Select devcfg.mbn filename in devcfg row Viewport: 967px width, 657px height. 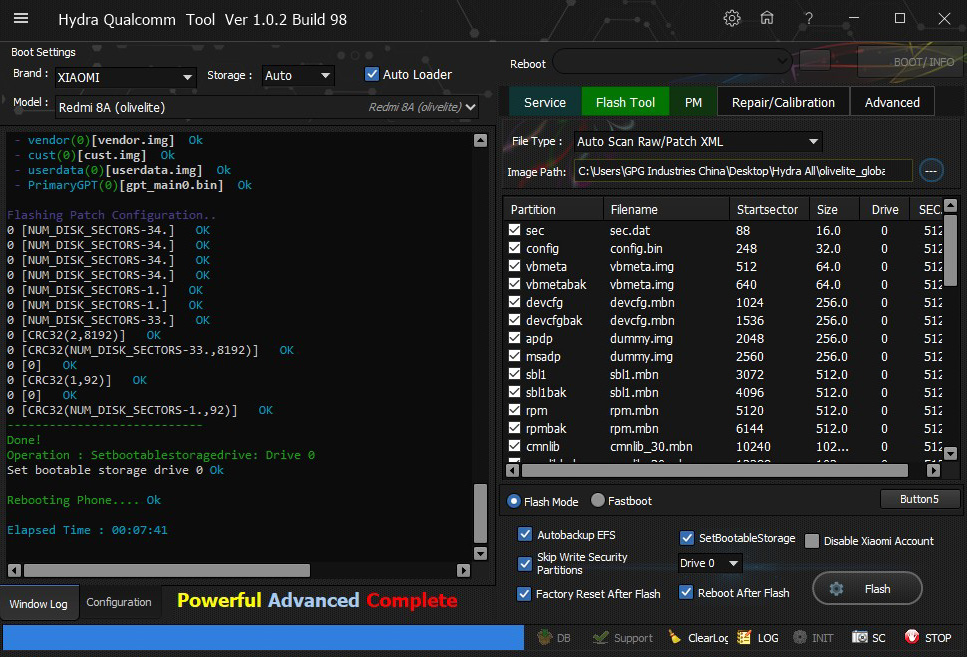pos(642,302)
